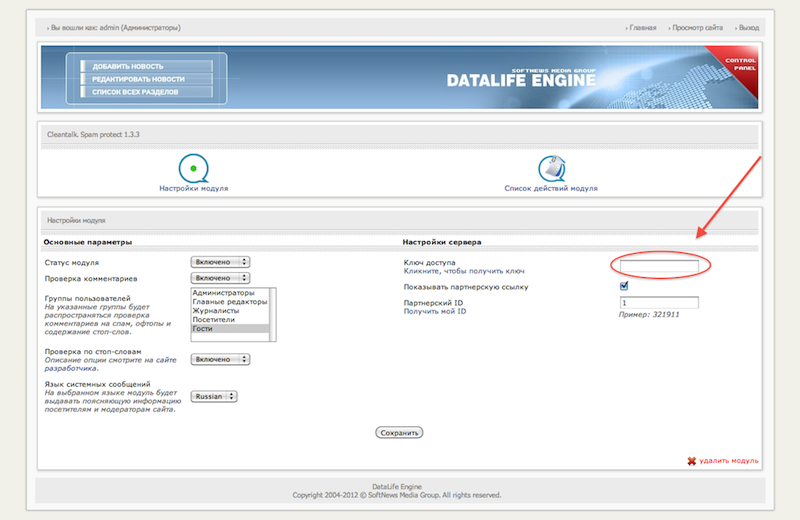
Task: Open the comment checking dropdown
Action: [219, 277]
